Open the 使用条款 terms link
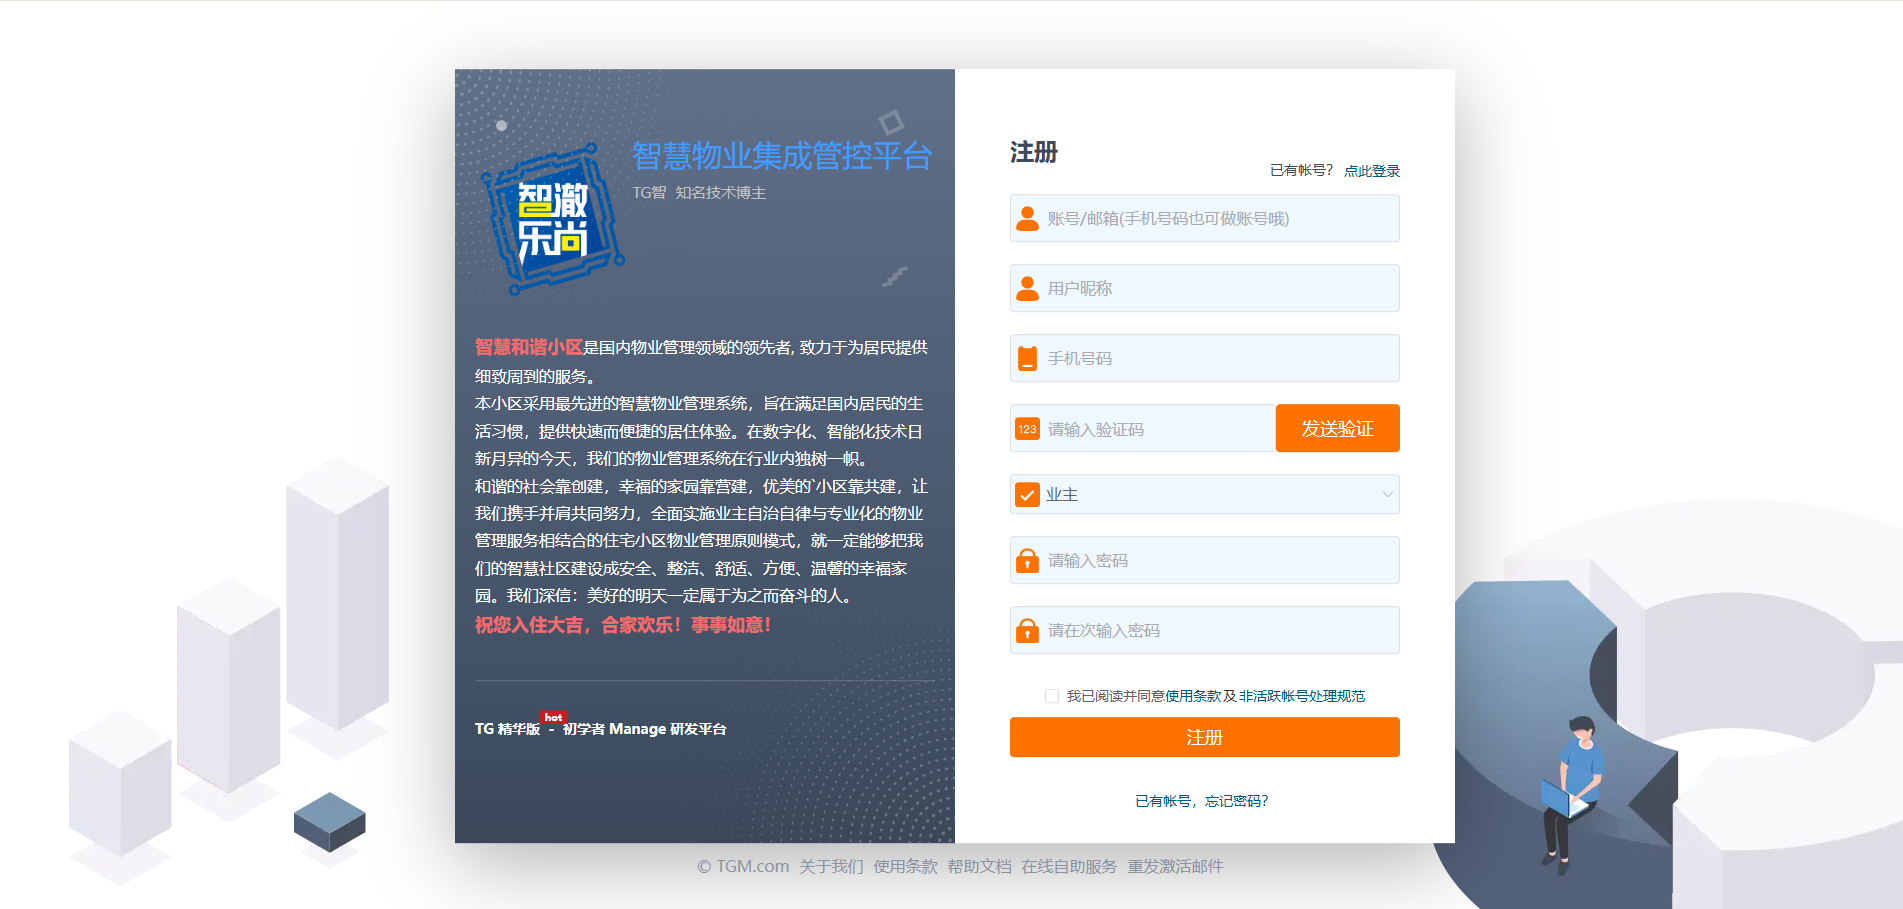The image size is (1903, 909). click(x=1193, y=696)
